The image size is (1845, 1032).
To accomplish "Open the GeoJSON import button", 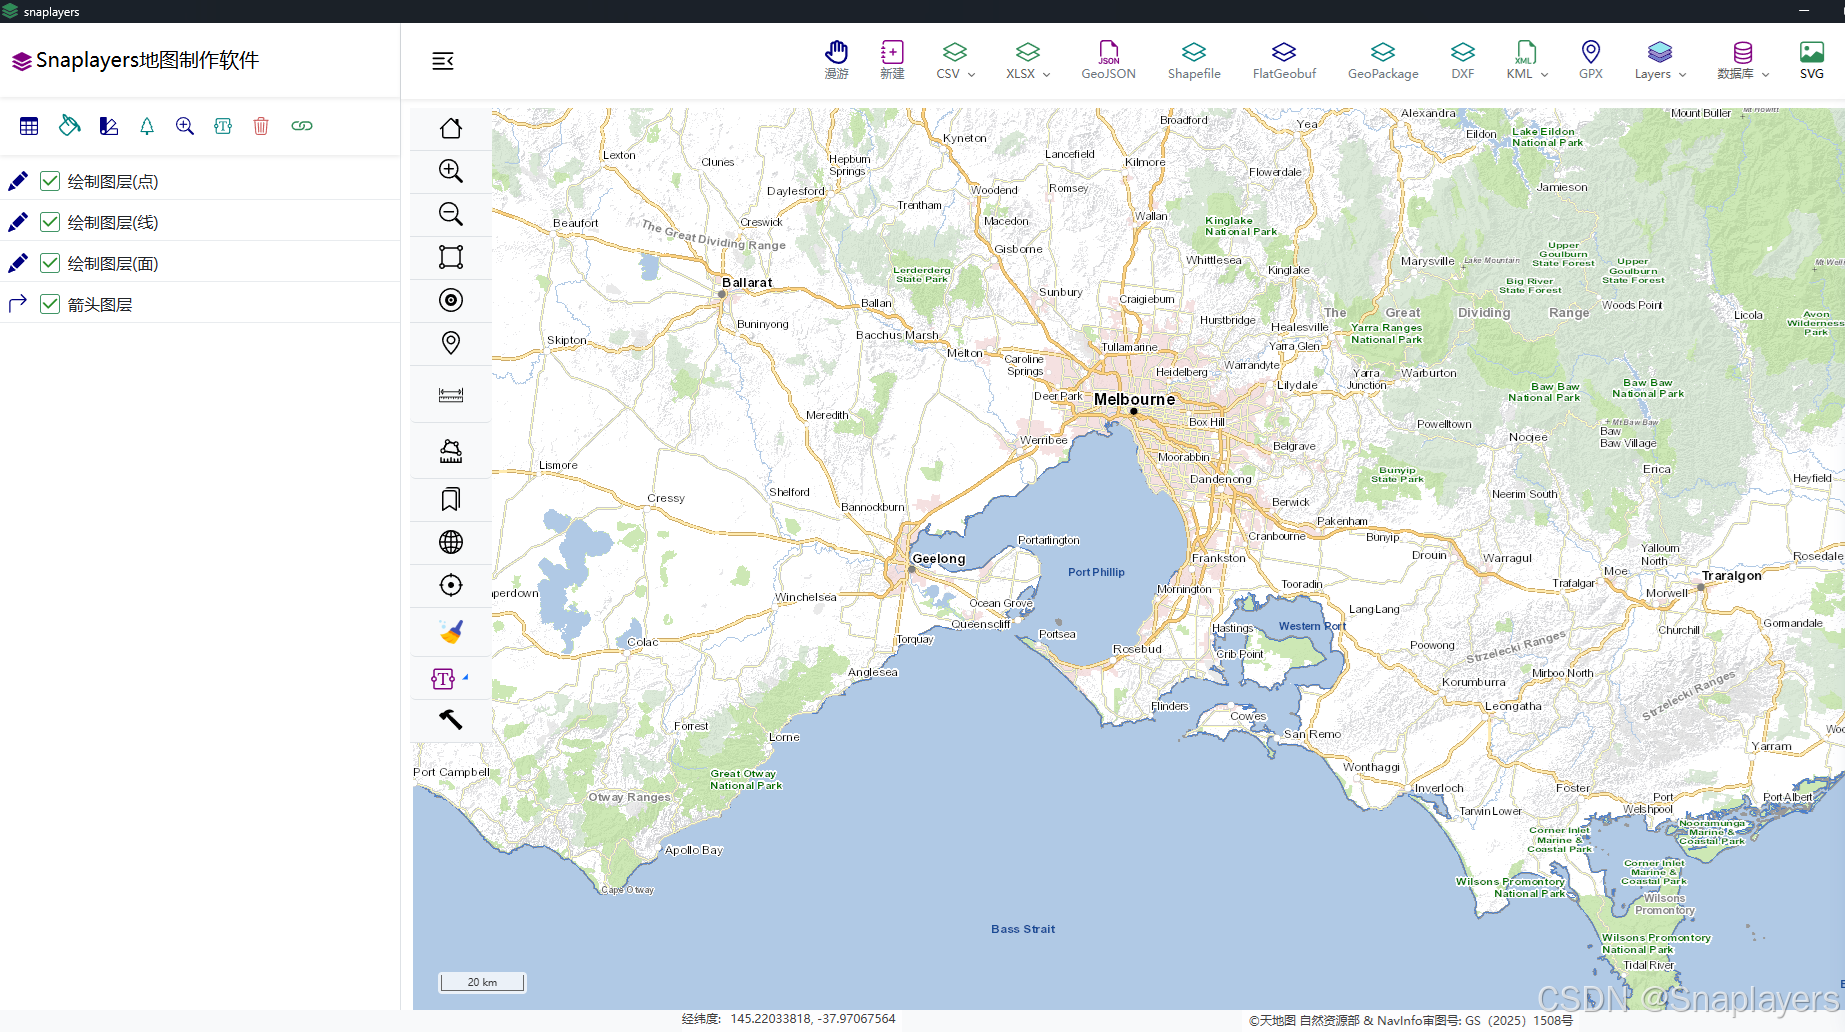I will click(x=1108, y=60).
